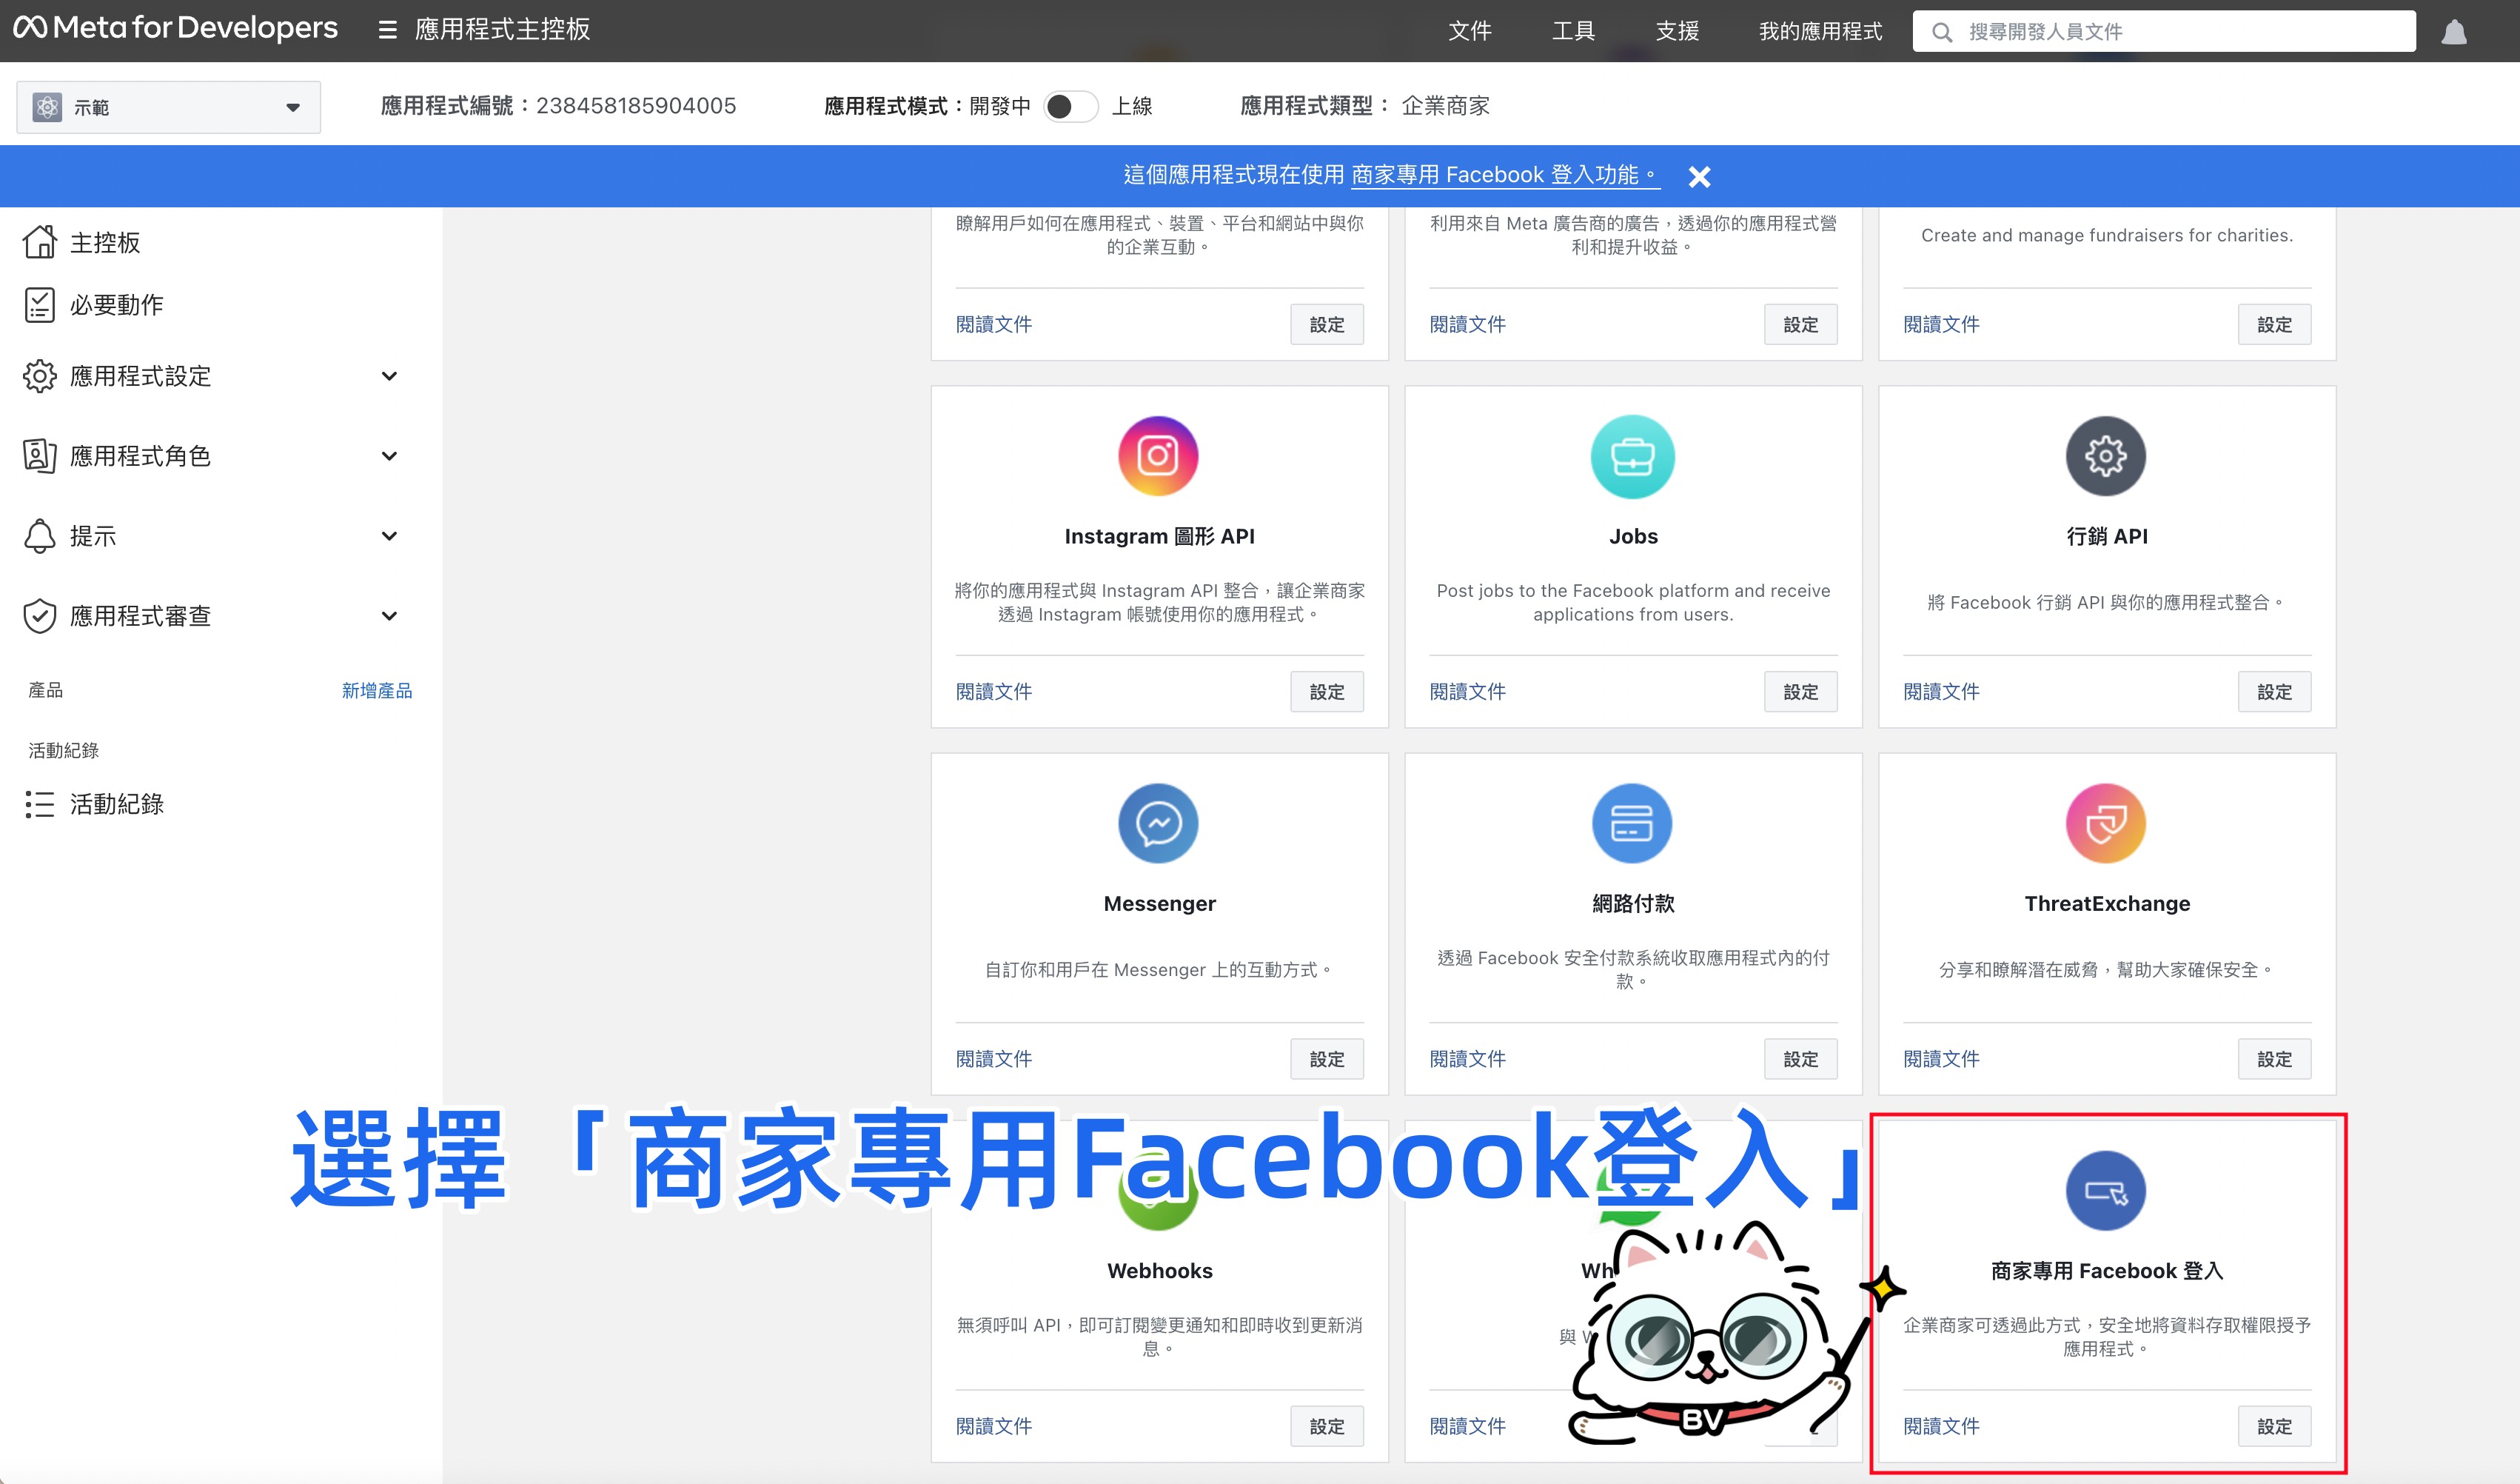
Task: Expand the 提示 section chevron
Action: [x=390, y=536]
